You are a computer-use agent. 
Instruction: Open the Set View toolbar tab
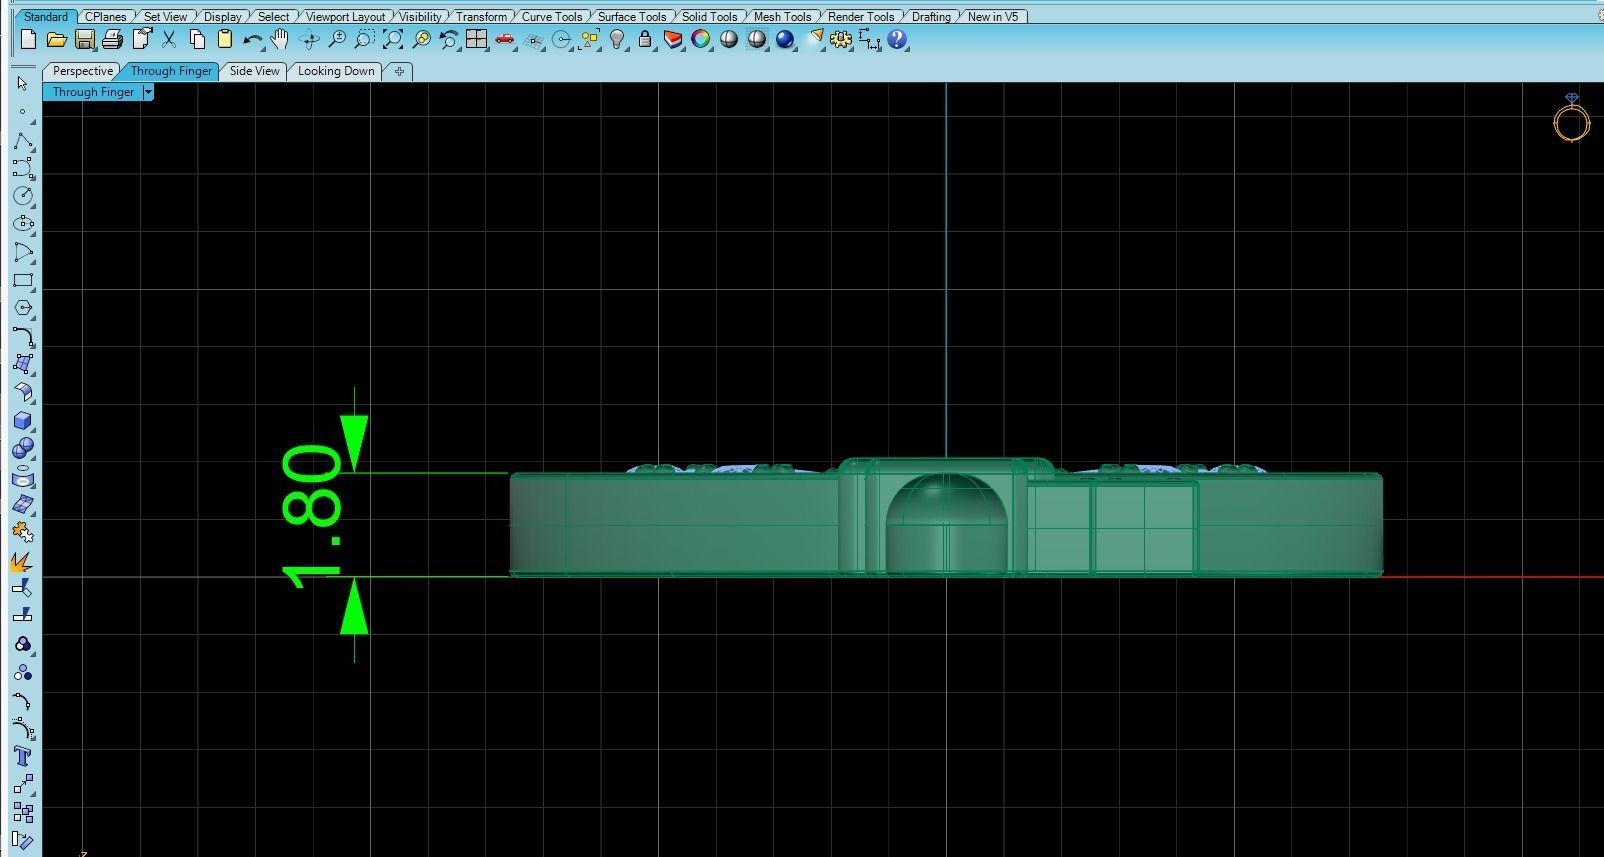coord(165,16)
